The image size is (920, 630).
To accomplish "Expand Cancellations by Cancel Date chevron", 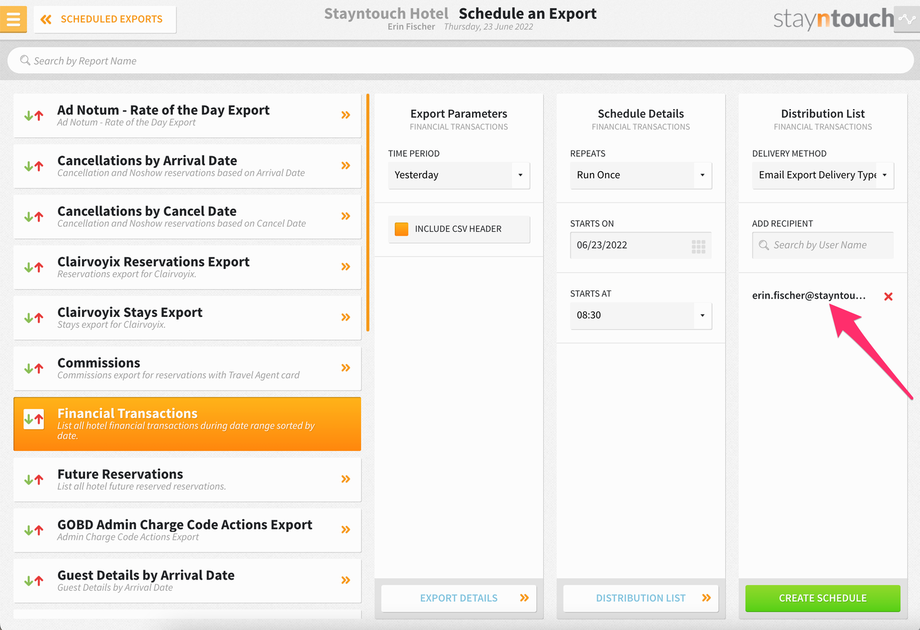I will tap(346, 216).
